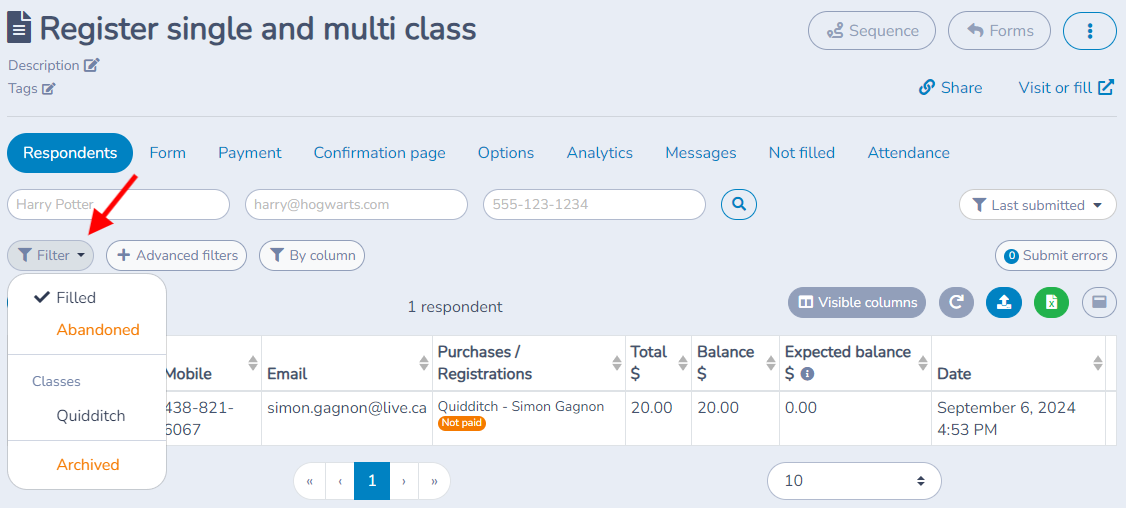Viewport: 1126px width, 508px height.
Task: Open Advanced filters
Action: pyautogui.click(x=177, y=255)
